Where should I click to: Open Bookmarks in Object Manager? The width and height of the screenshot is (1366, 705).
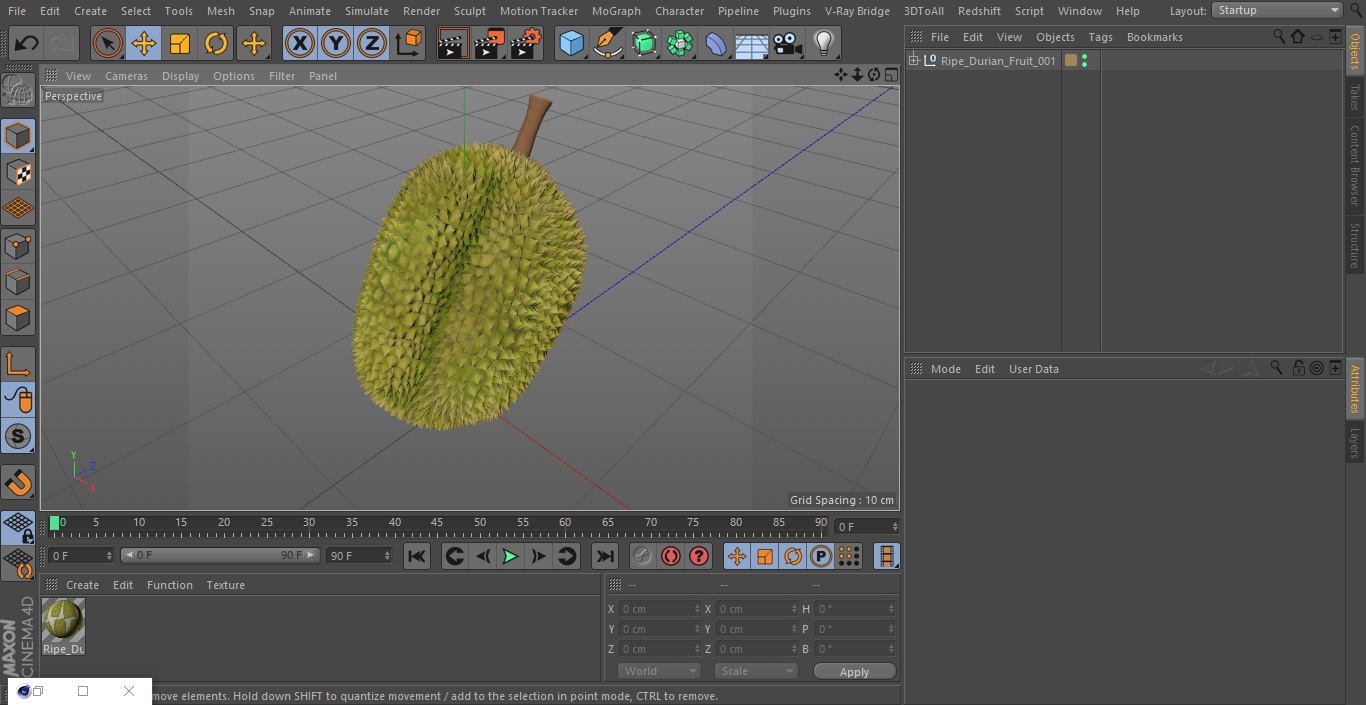[x=1154, y=37]
